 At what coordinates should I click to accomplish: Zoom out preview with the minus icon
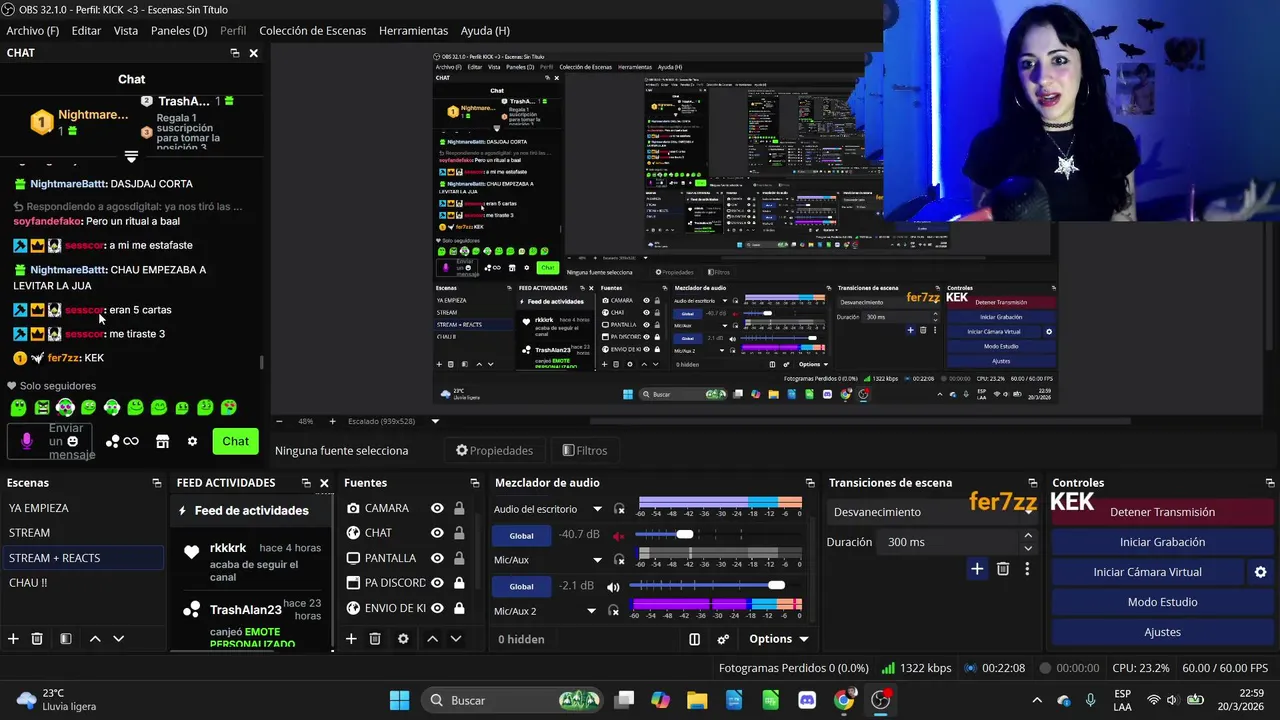[x=278, y=421]
